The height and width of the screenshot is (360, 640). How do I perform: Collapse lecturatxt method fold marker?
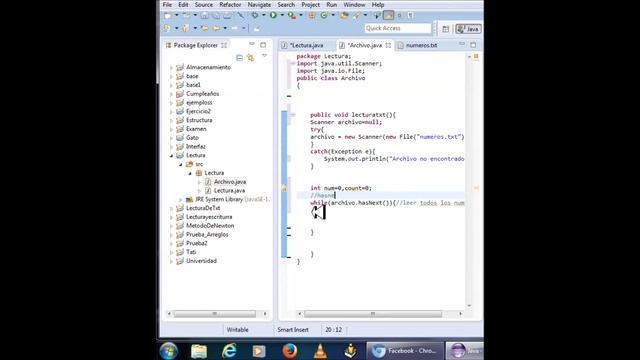[293, 115]
